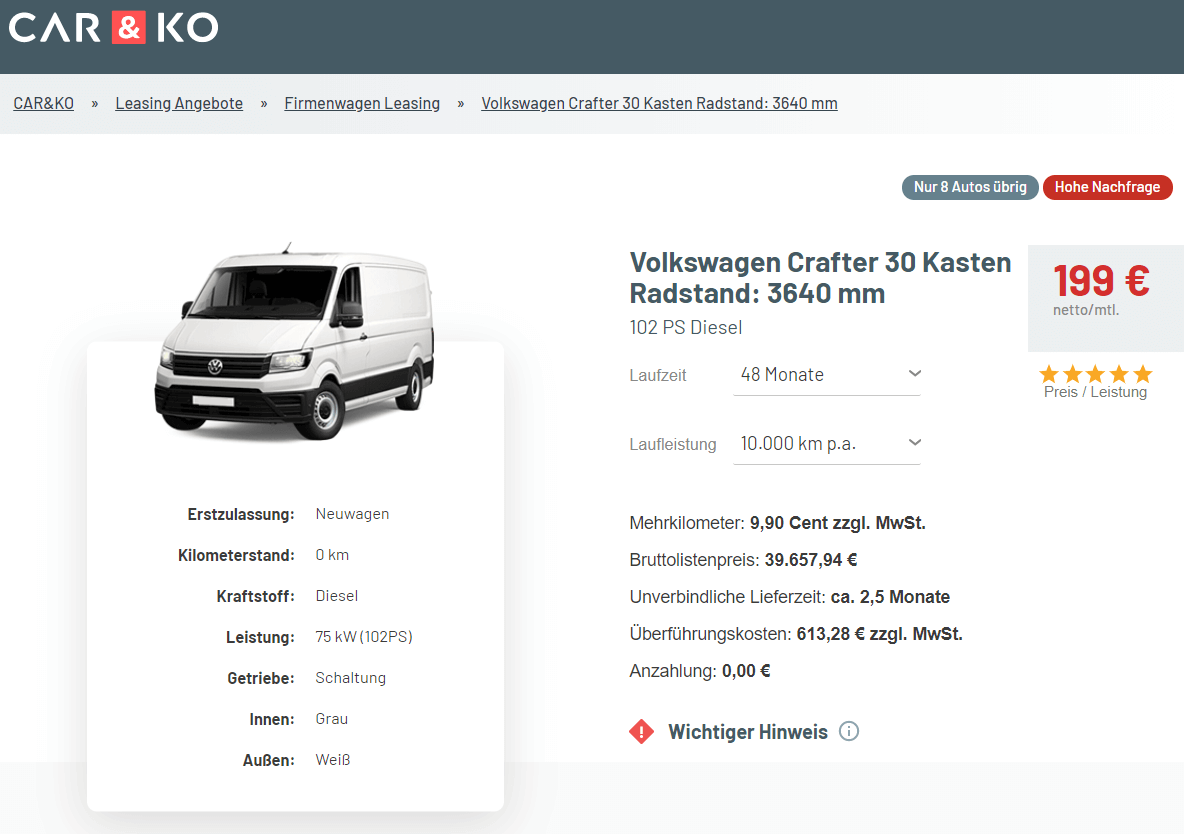This screenshot has height=834, width=1184.
Task: Click the 'Nur 8 Autos übrig' badge
Action: tap(970, 187)
